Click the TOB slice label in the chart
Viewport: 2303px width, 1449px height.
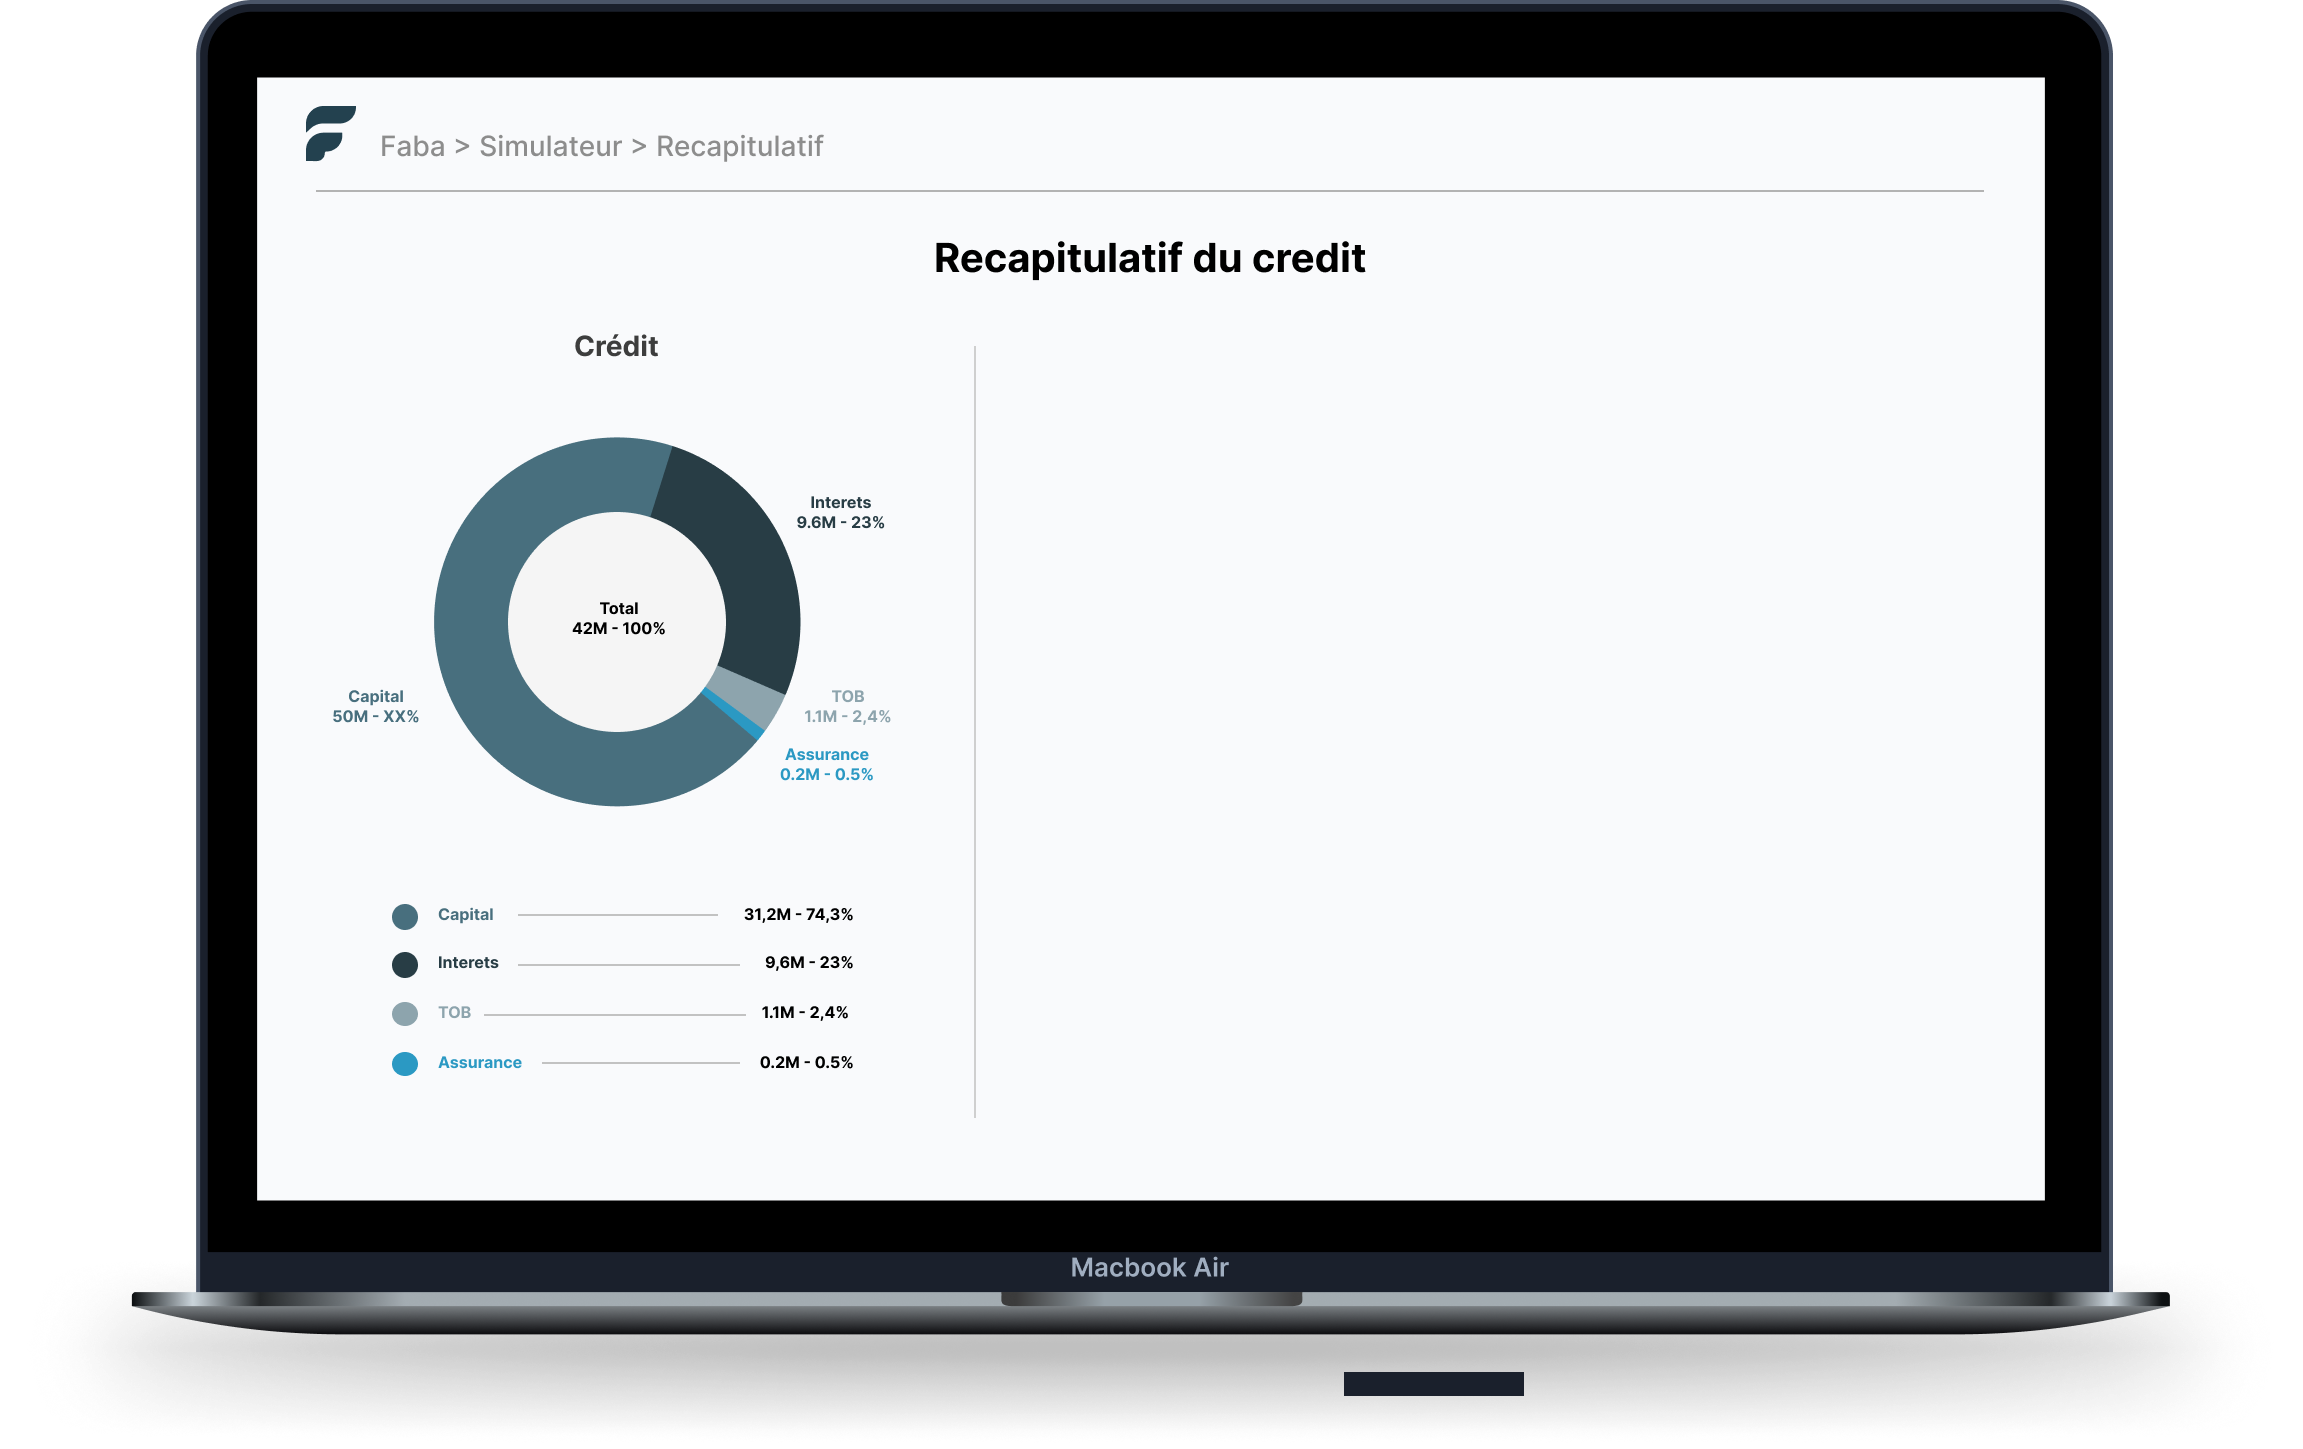tap(847, 706)
